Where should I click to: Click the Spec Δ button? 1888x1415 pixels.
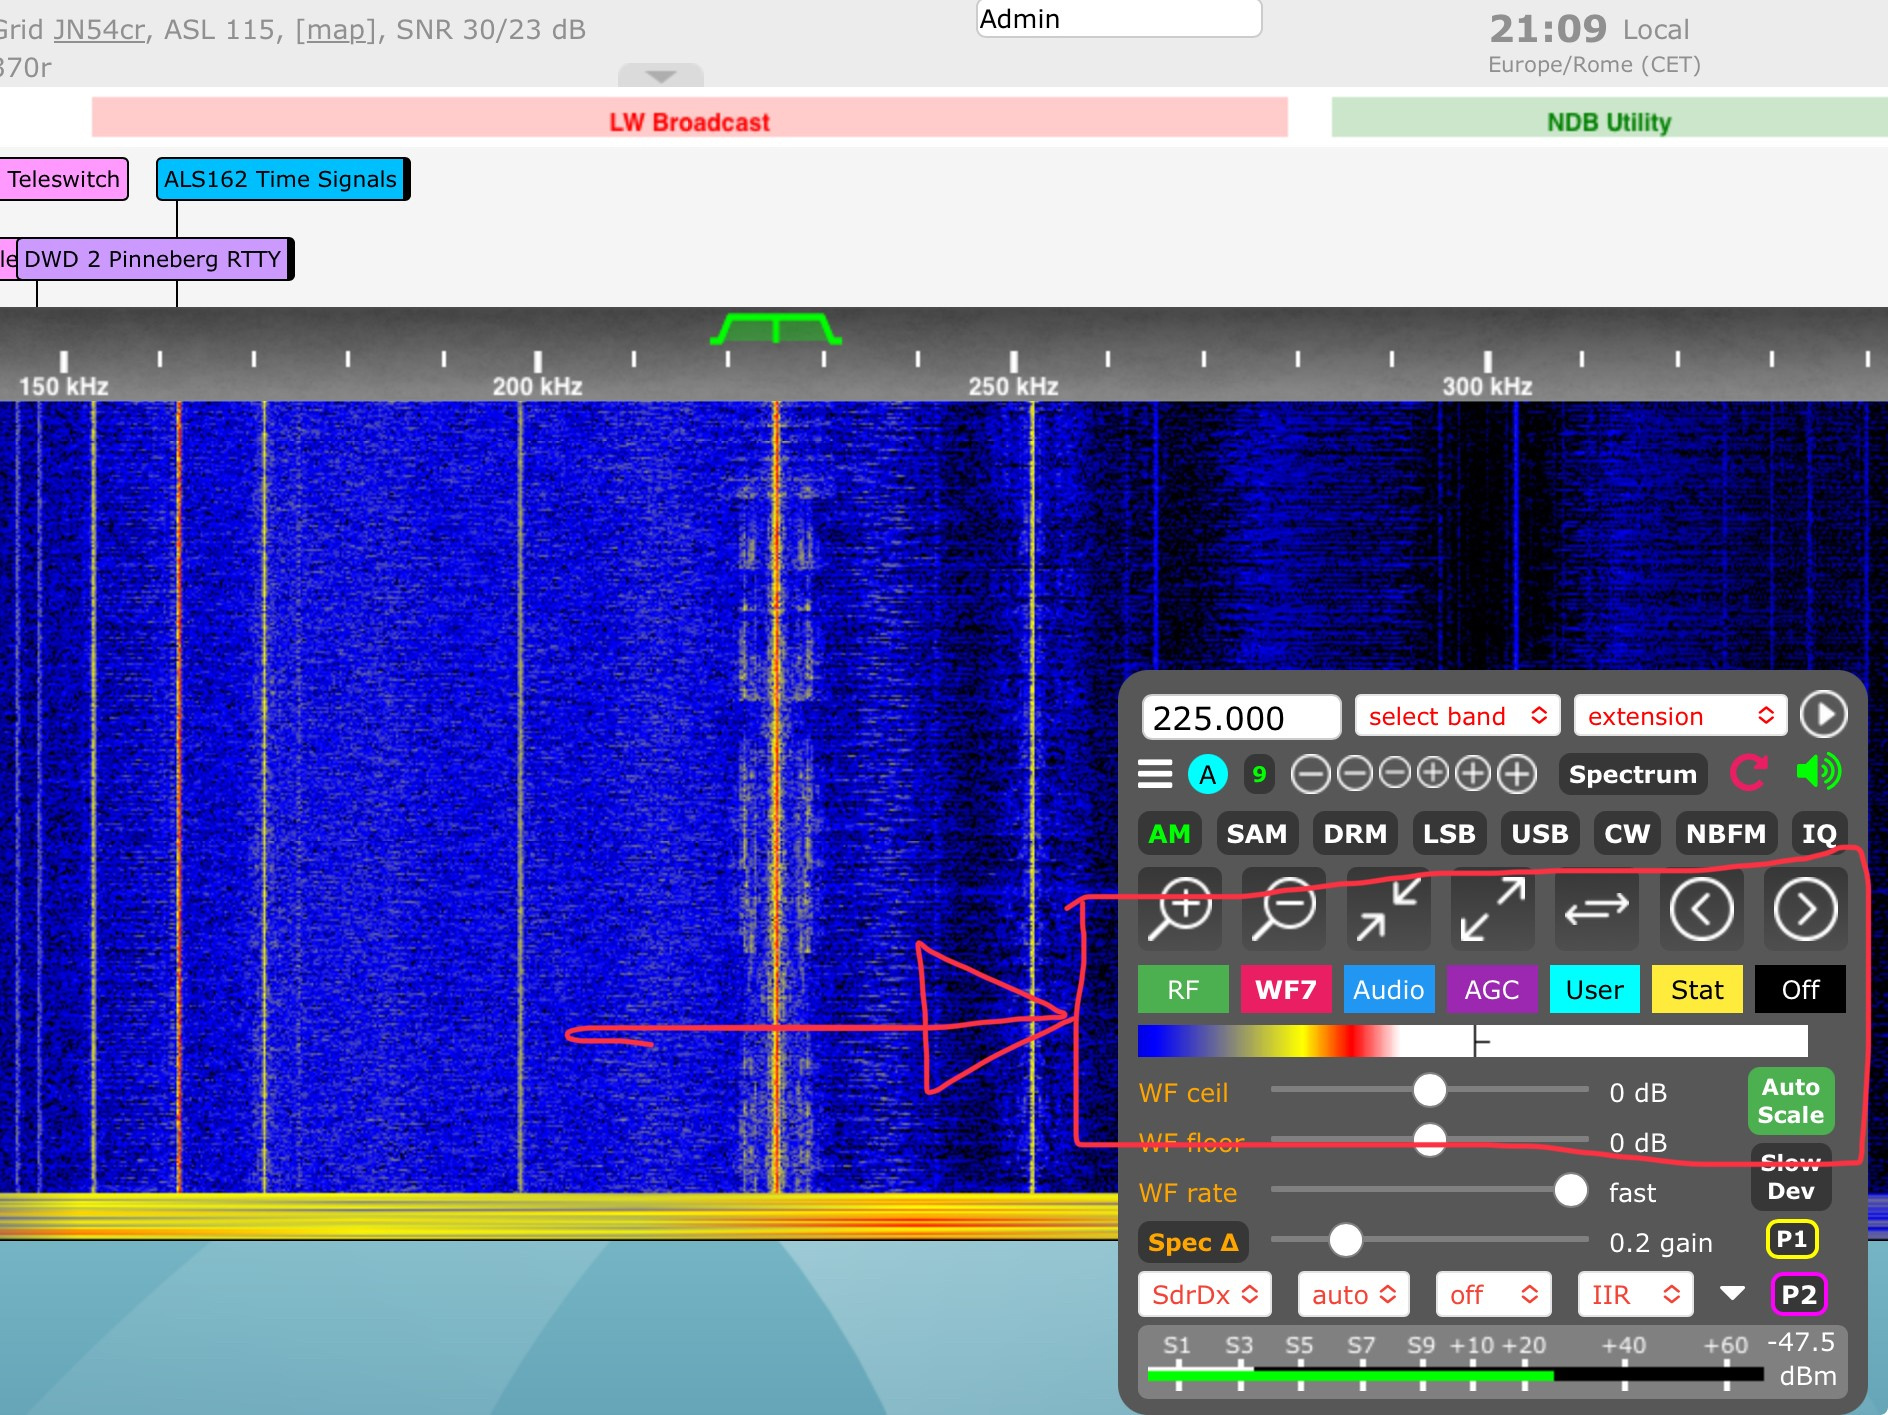tap(1193, 1242)
